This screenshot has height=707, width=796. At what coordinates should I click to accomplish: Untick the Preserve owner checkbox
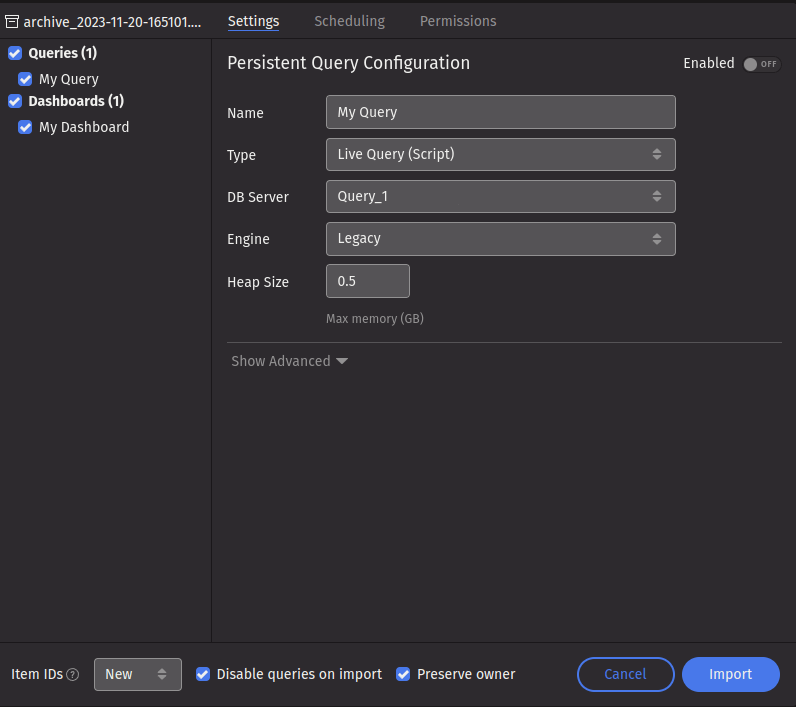[403, 674]
